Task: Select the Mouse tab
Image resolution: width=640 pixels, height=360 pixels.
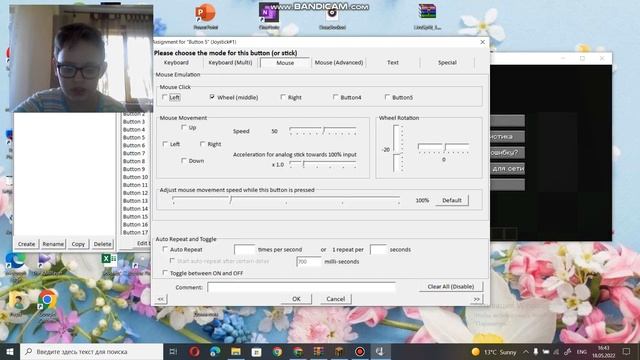Action: click(285, 63)
